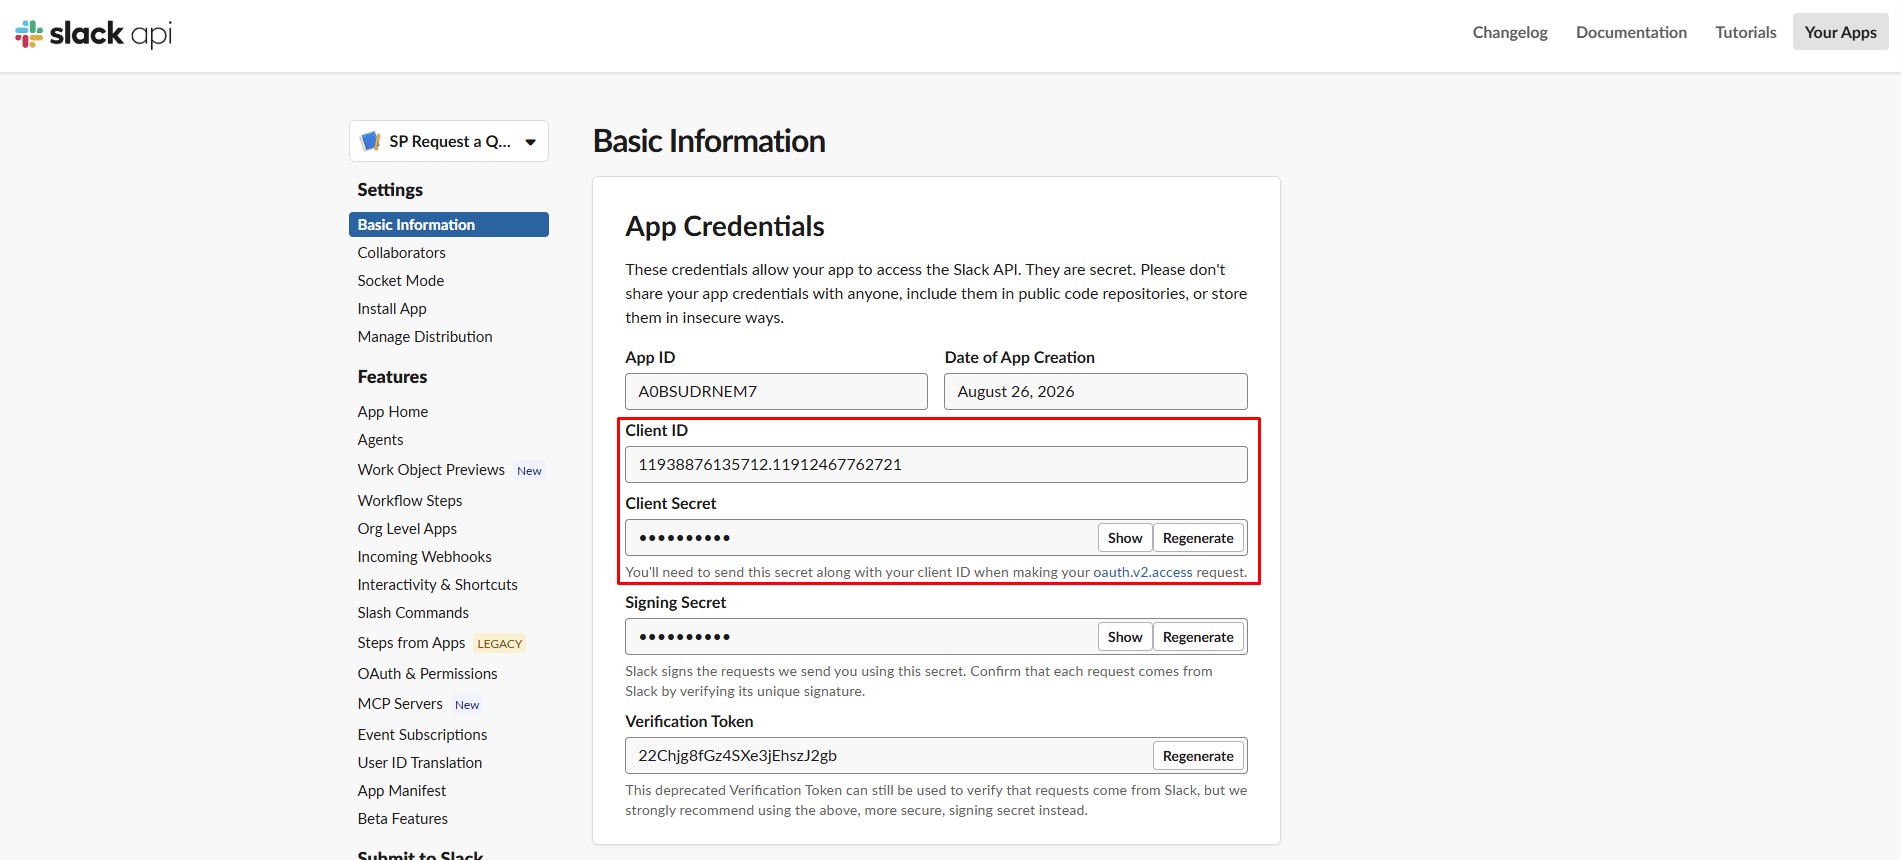Open Socket Mode settings

coord(401,281)
